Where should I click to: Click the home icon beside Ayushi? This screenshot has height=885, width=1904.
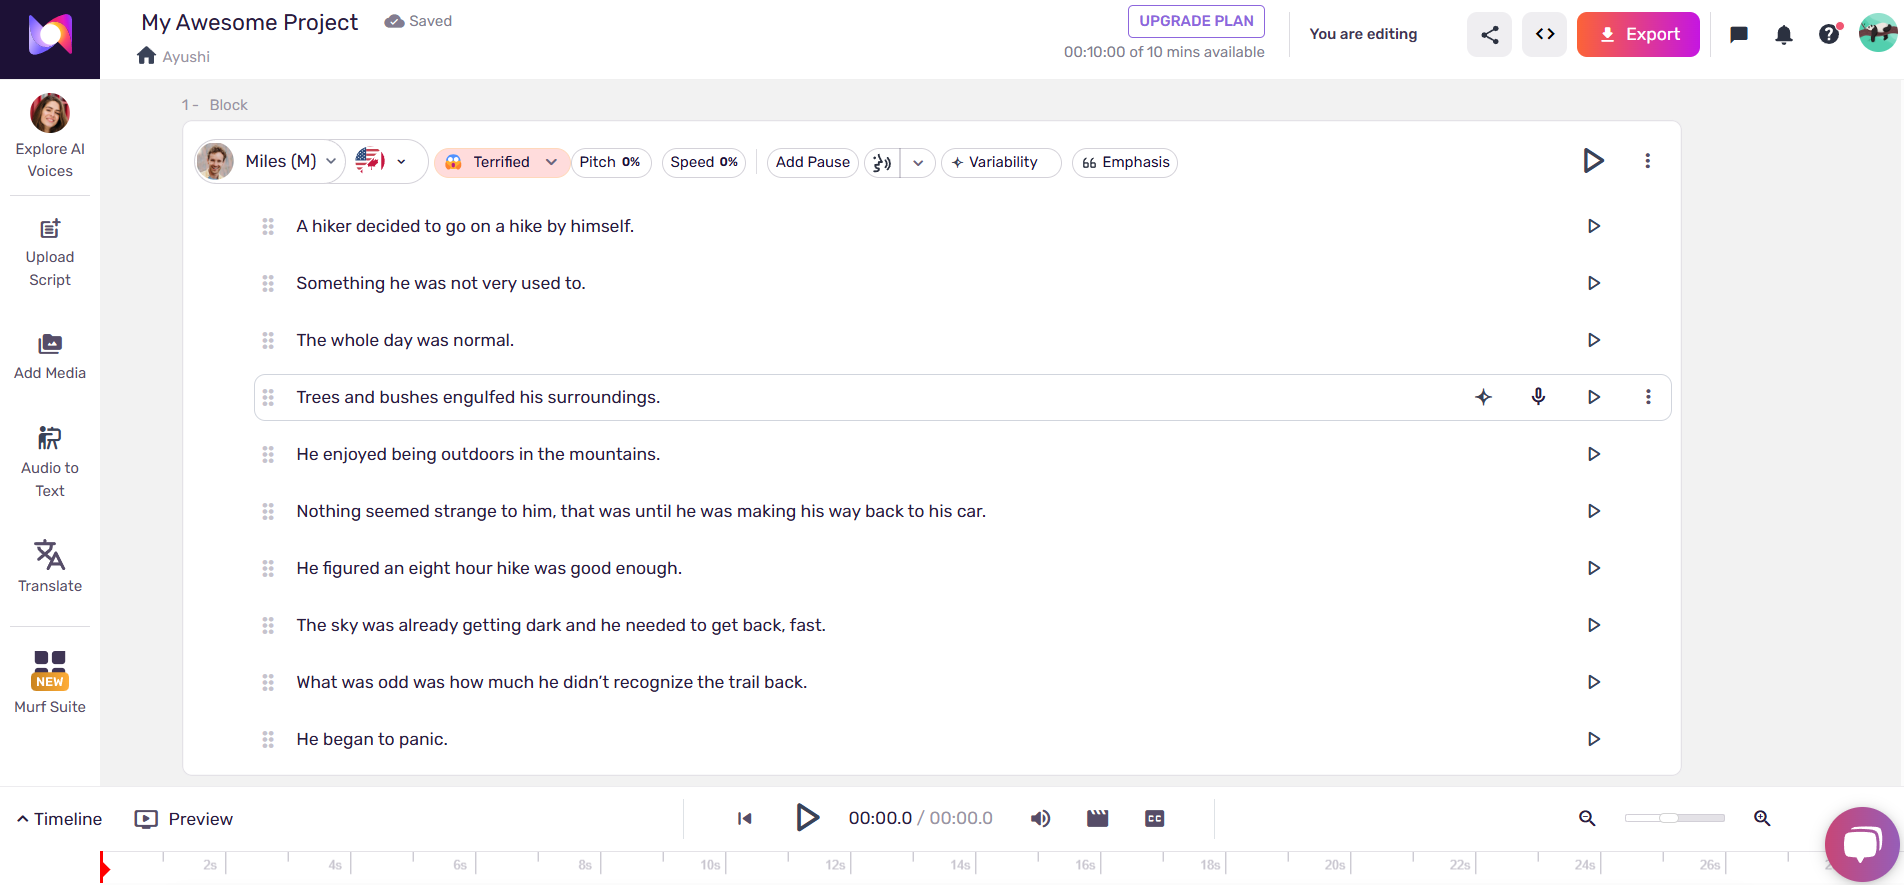coord(147,56)
